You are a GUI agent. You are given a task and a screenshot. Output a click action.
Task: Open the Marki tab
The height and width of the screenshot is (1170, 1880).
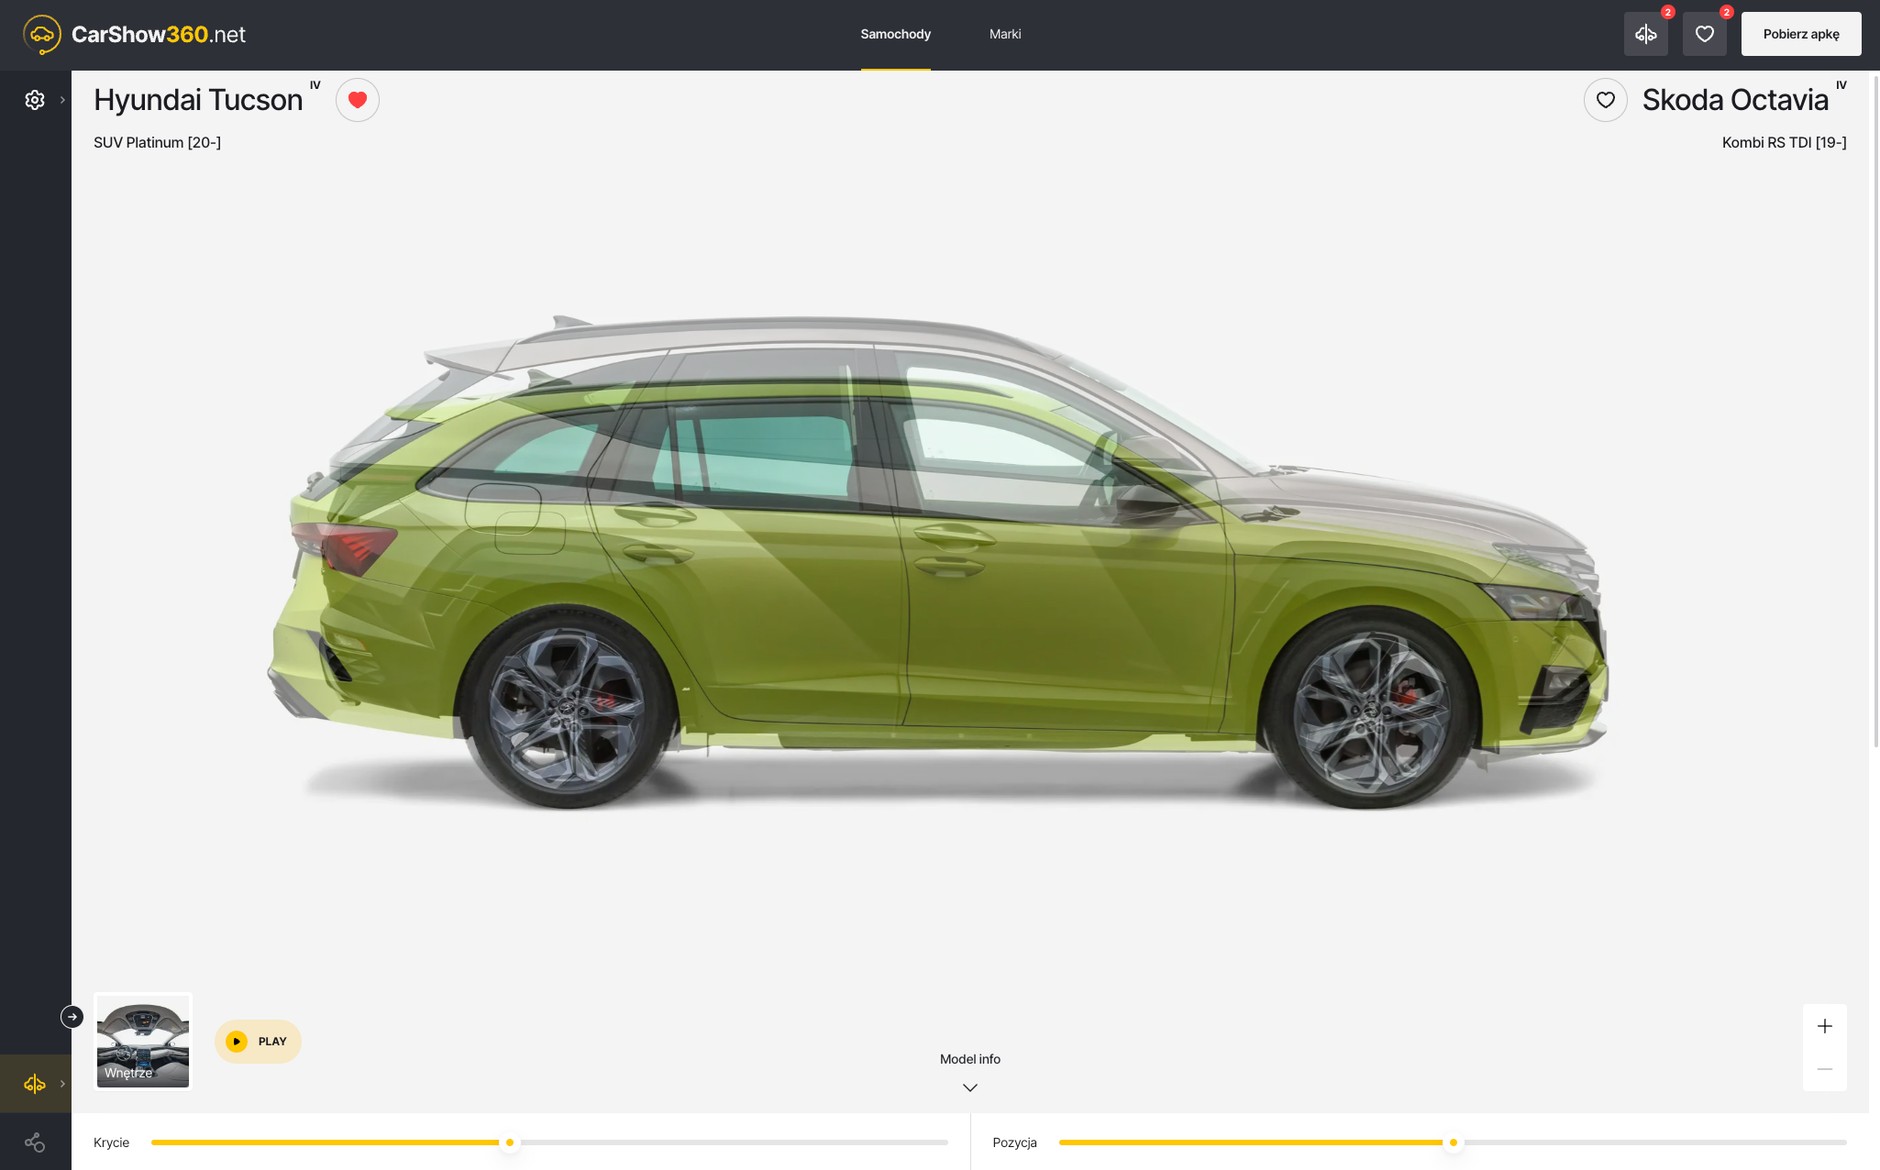click(x=1005, y=34)
